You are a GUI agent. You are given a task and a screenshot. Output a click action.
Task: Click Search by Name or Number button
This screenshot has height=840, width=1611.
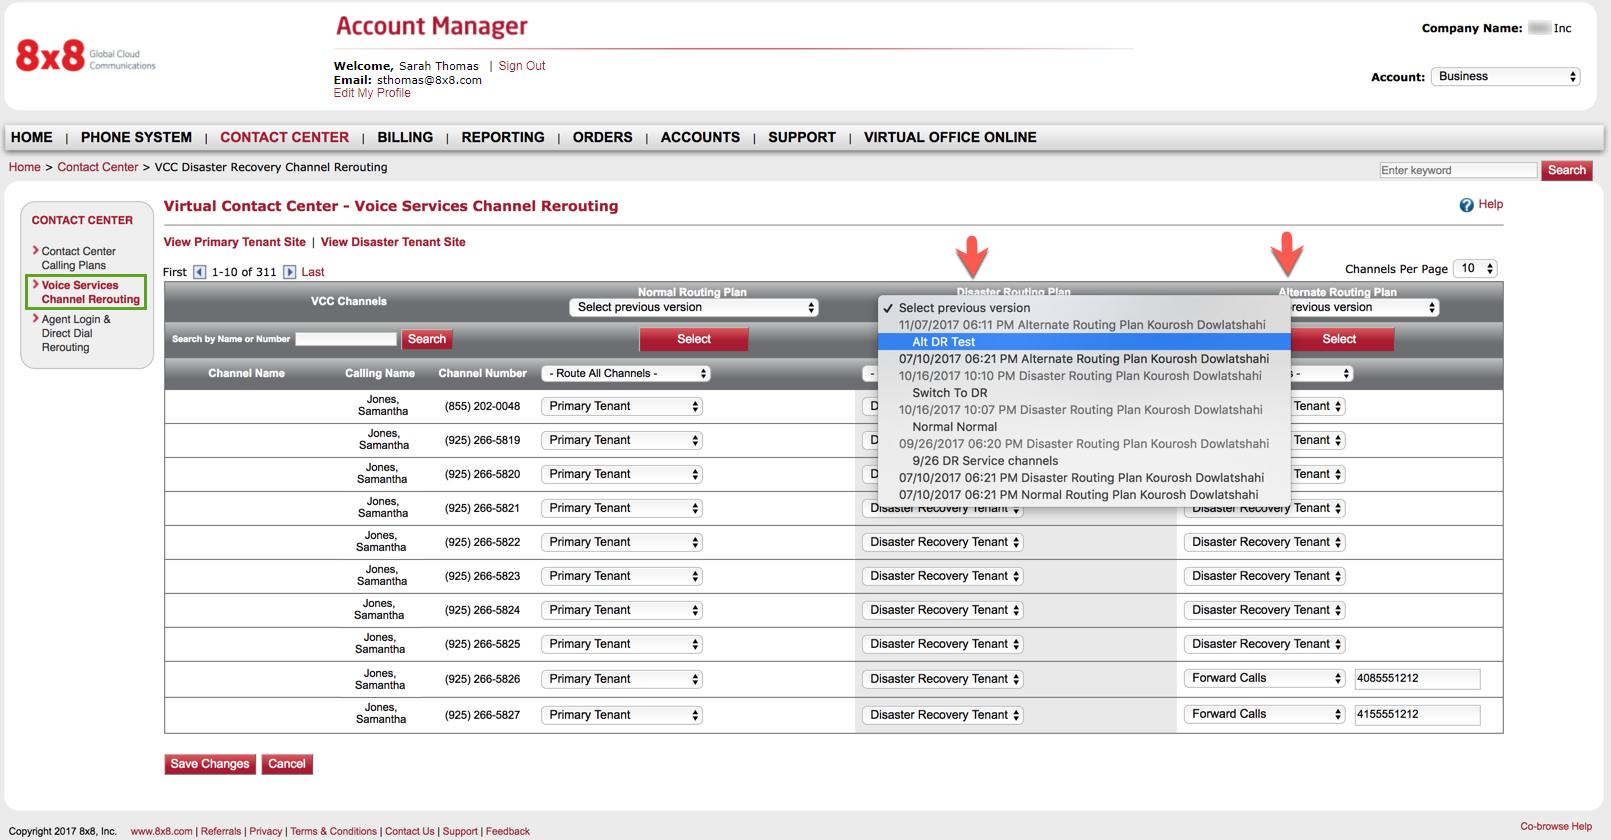tap(427, 339)
